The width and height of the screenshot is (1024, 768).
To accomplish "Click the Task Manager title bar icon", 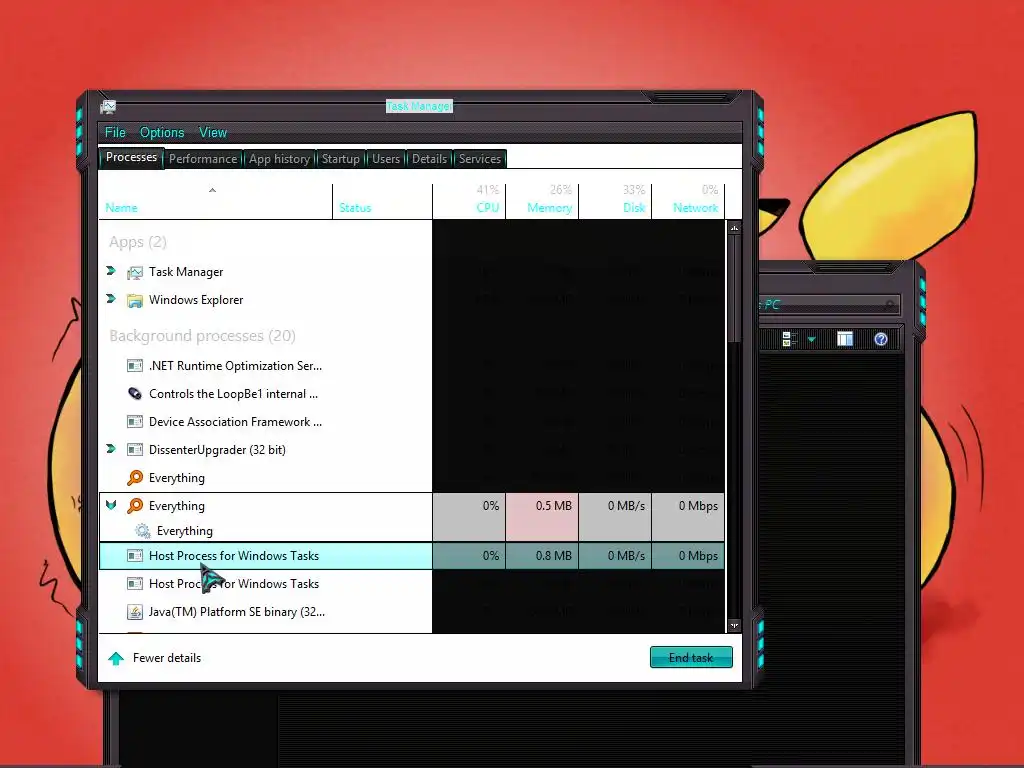I will tap(108, 106).
